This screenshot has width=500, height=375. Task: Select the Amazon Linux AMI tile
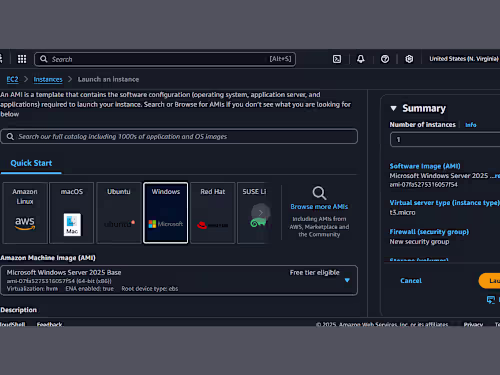25,213
